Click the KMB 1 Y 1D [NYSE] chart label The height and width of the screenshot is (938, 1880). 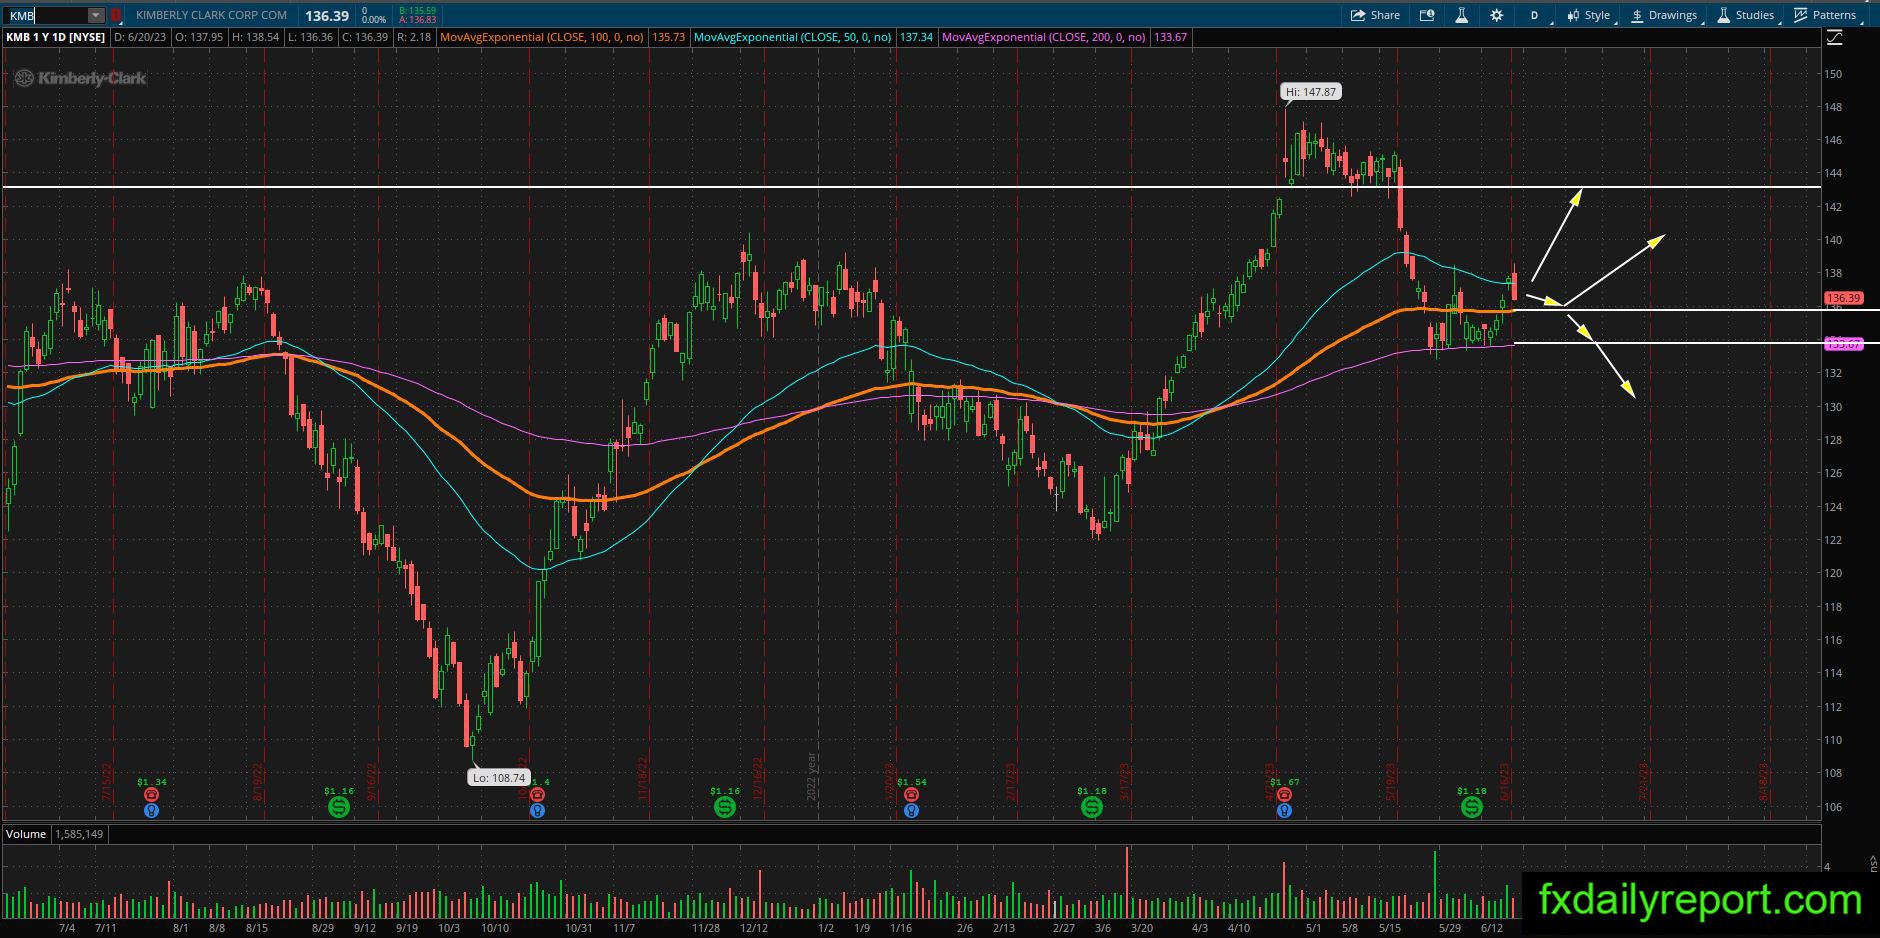coord(56,37)
